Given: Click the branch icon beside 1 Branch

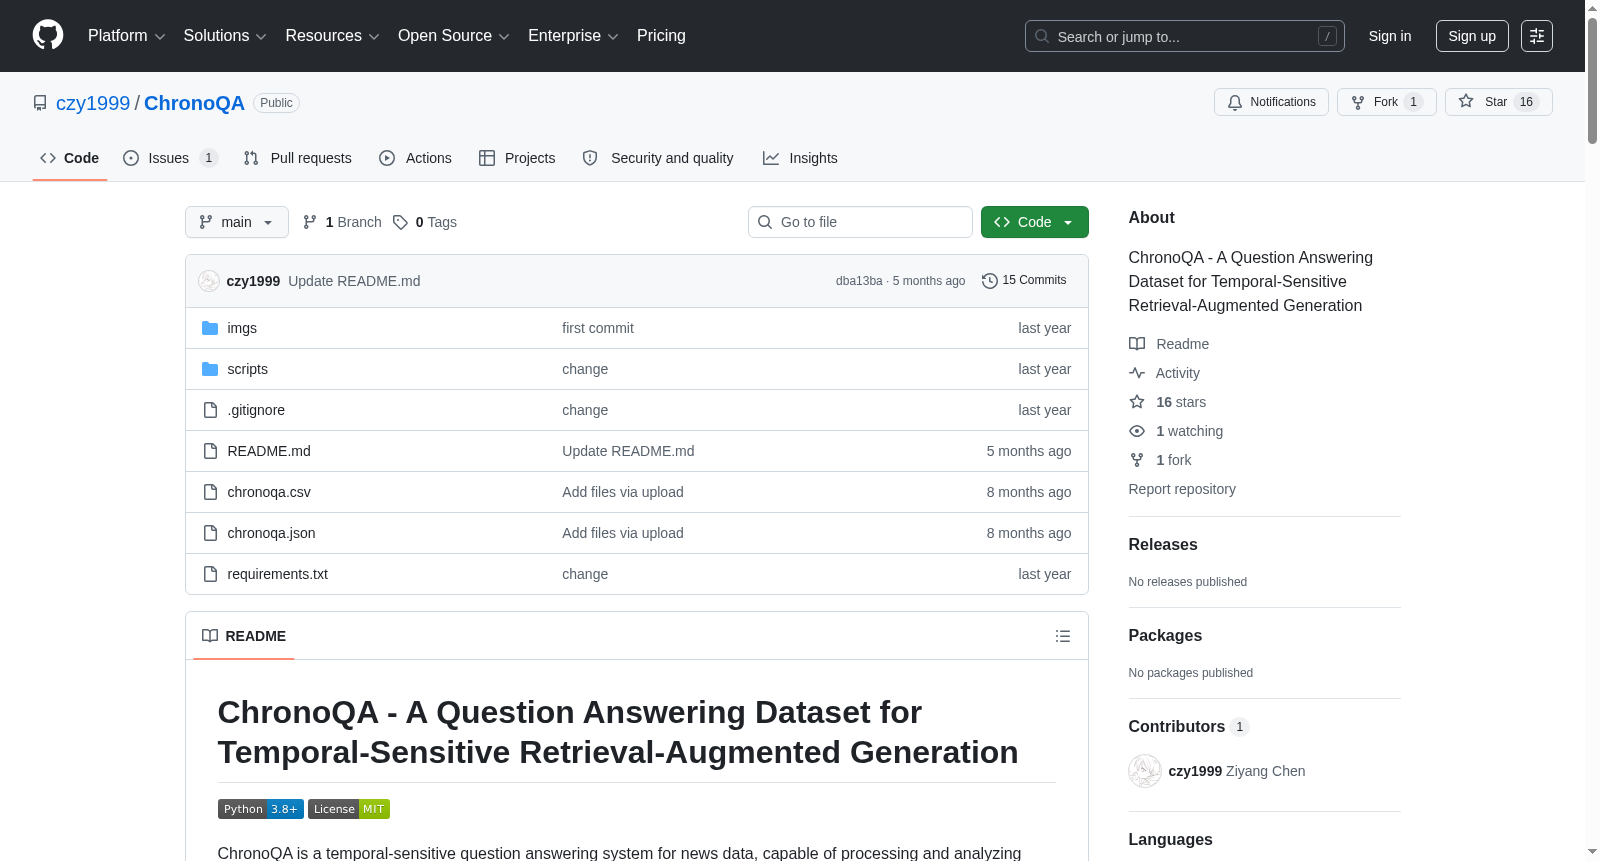Looking at the screenshot, I should click(310, 222).
